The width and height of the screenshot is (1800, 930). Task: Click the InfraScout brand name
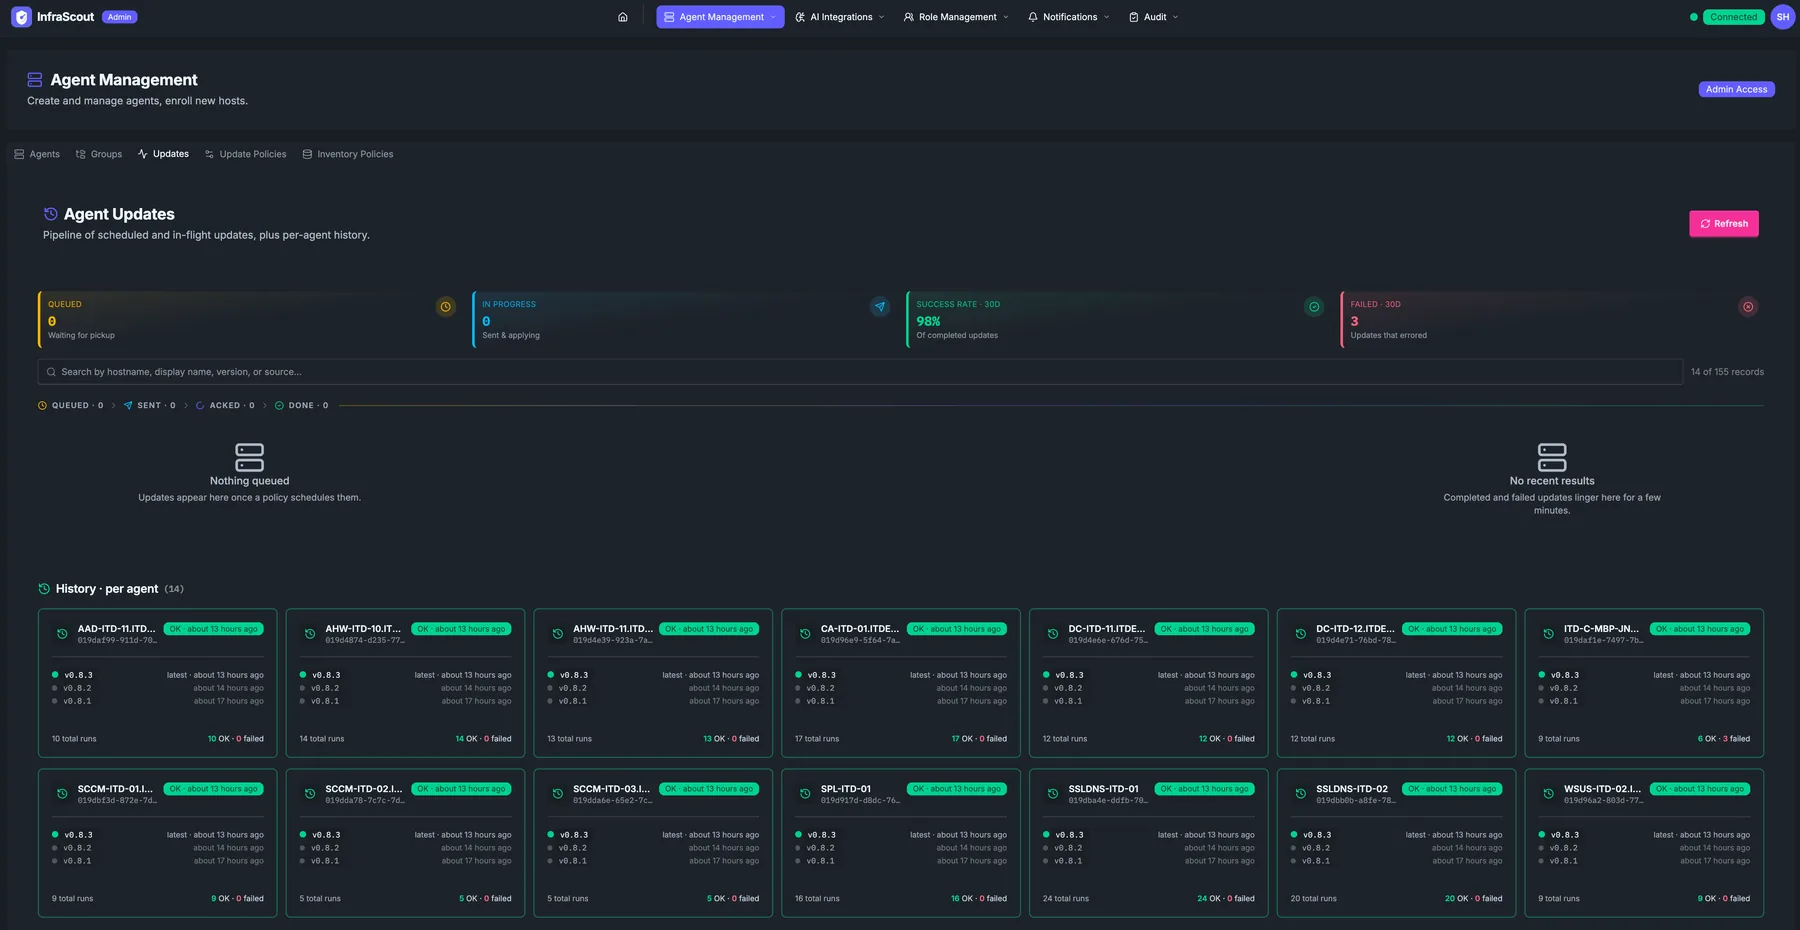coord(65,17)
